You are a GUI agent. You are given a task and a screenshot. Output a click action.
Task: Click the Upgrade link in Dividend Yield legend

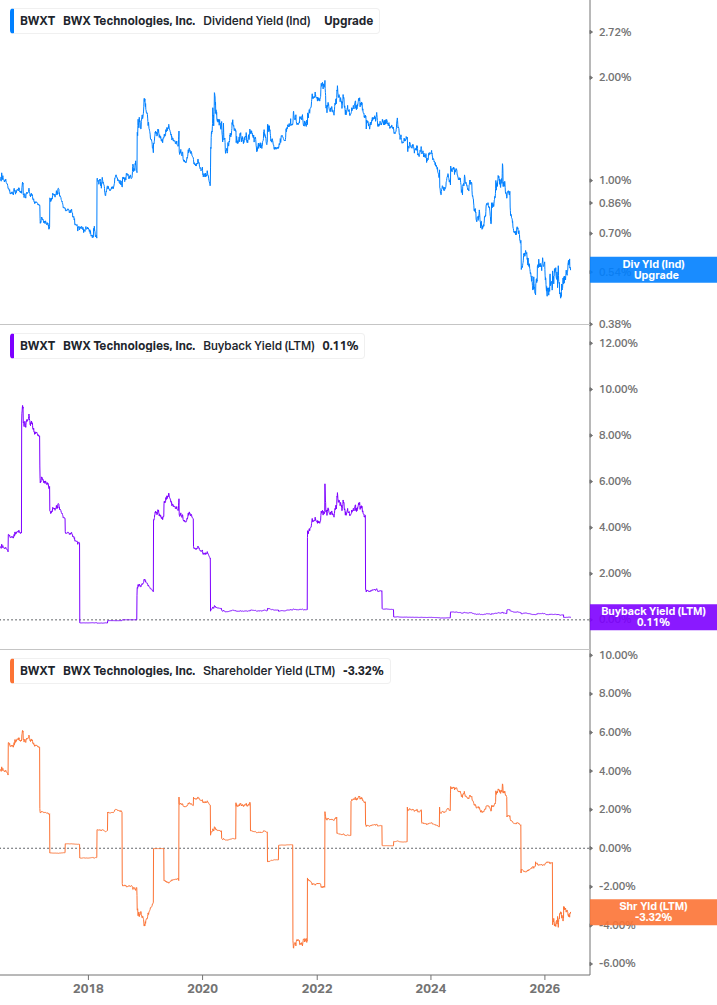click(x=349, y=21)
